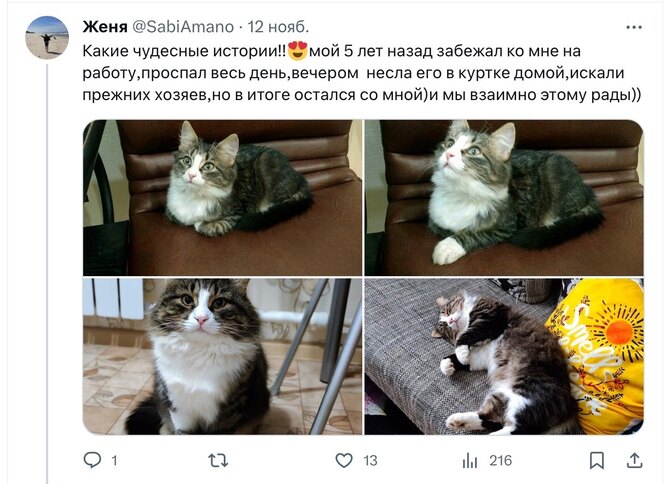This screenshot has height=484, width=666.
Task: Open photo of cat looking upward
Action: [x=504, y=198]
